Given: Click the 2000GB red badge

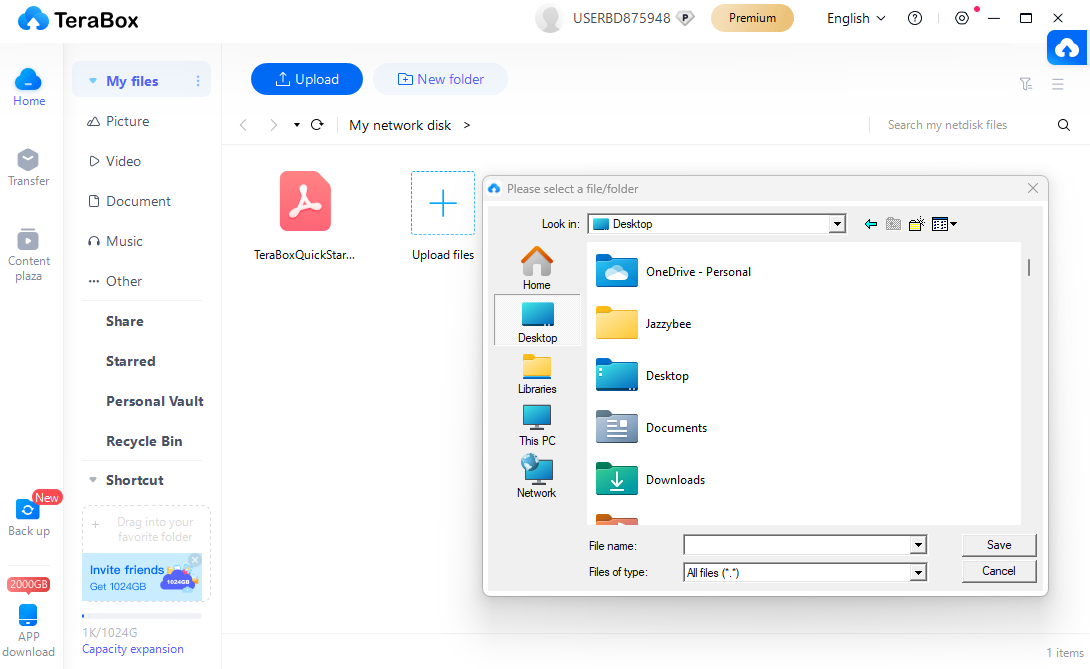Looking at the screenshot, I should [x=29, y=584].
